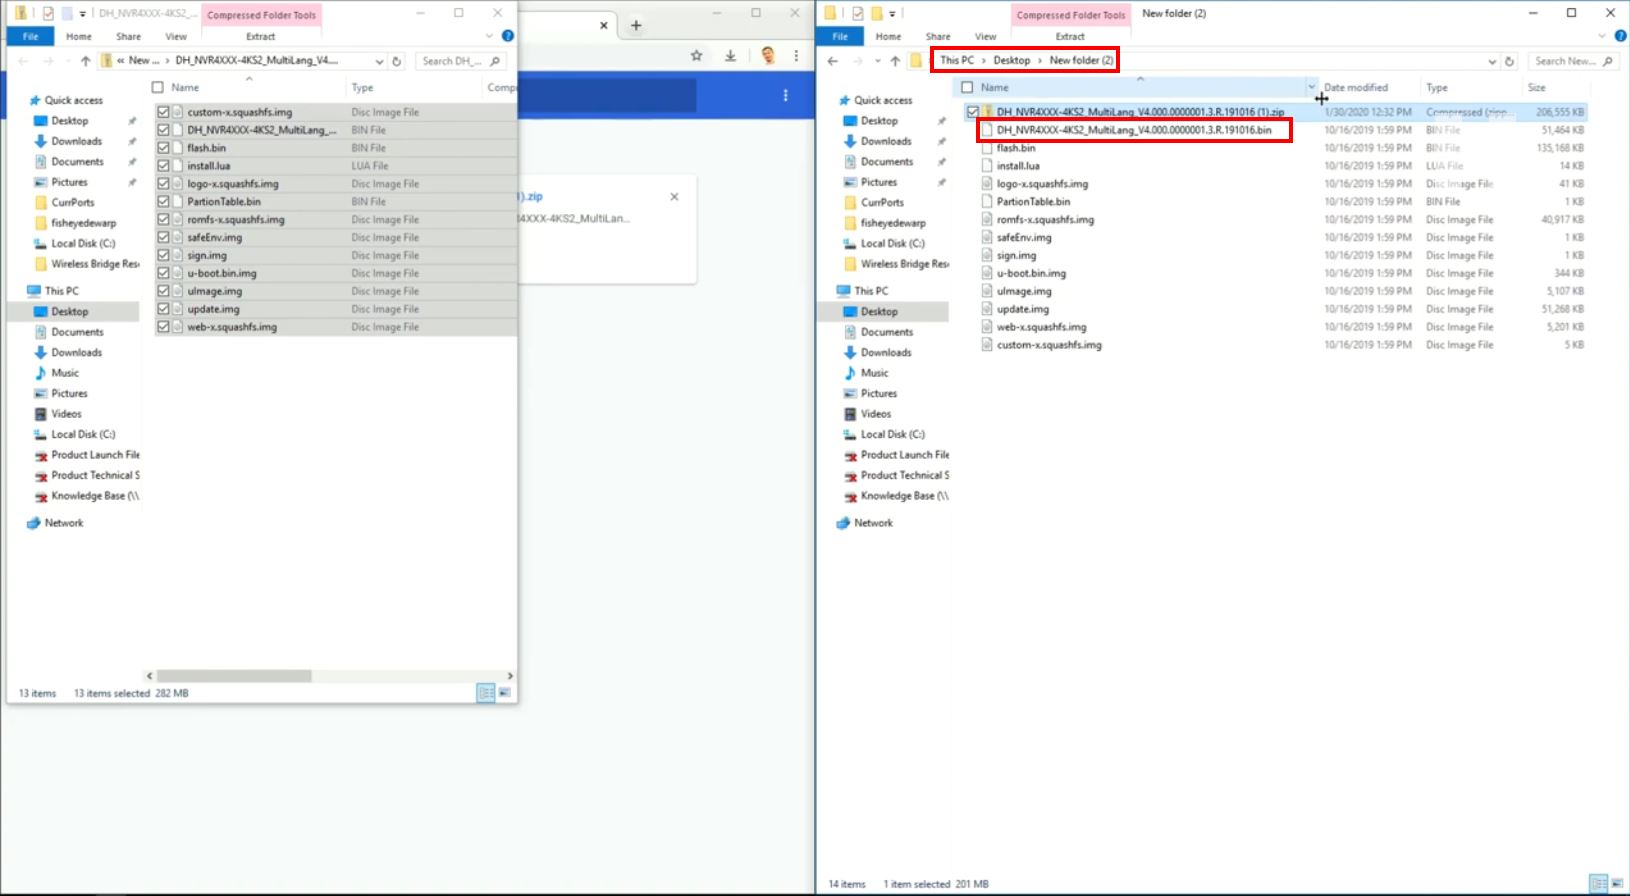Refresh the New folder (2) address bar
Viewport: 1630px width, 896px height.
coord(1509,61)
